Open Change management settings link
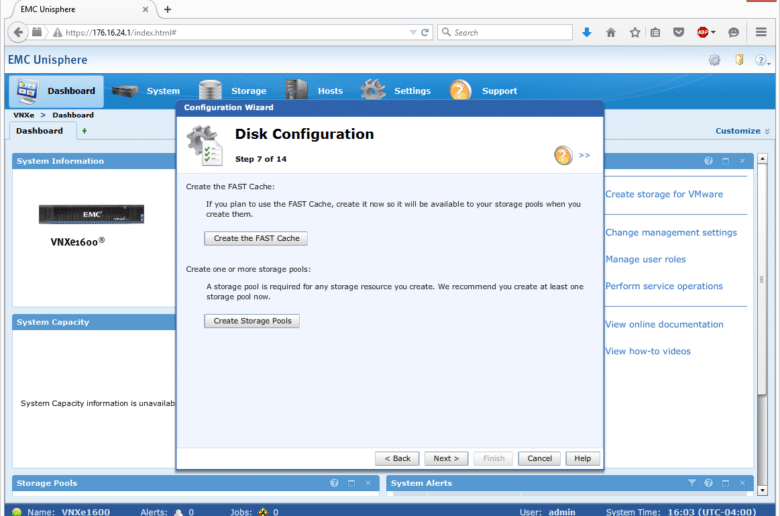 [671, 232]
